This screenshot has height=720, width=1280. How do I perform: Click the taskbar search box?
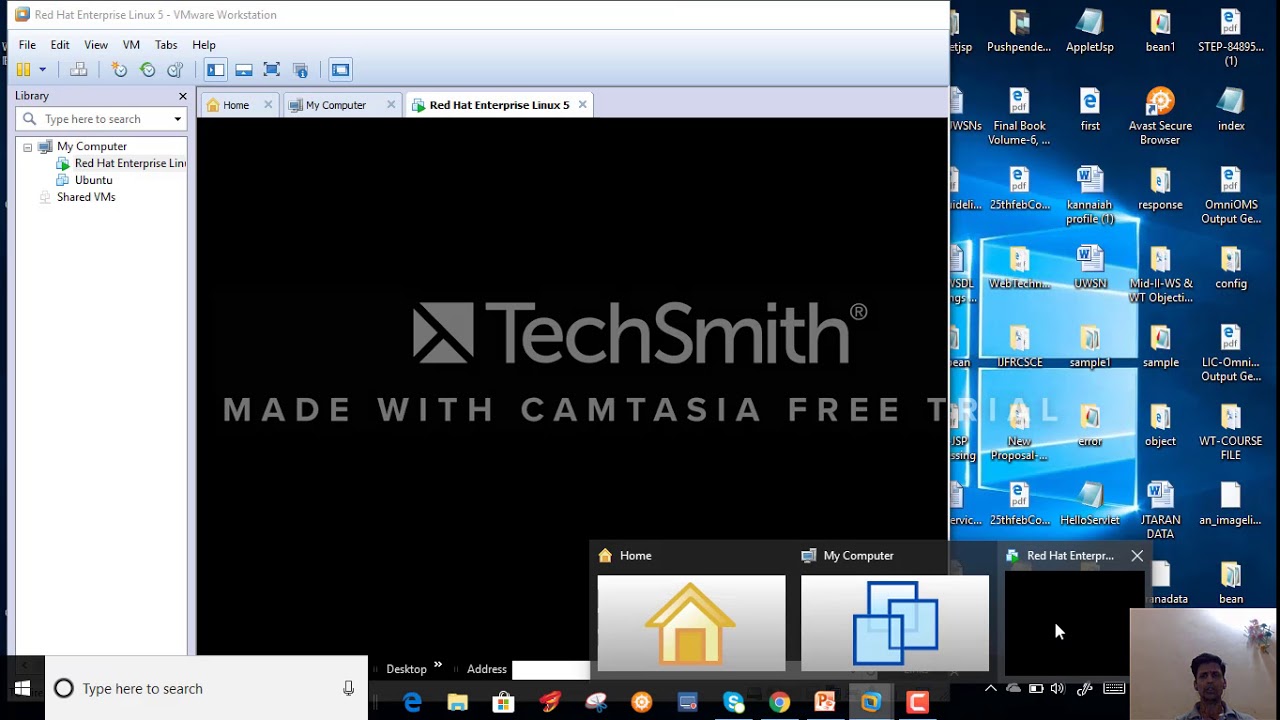(x=207, y=688)
